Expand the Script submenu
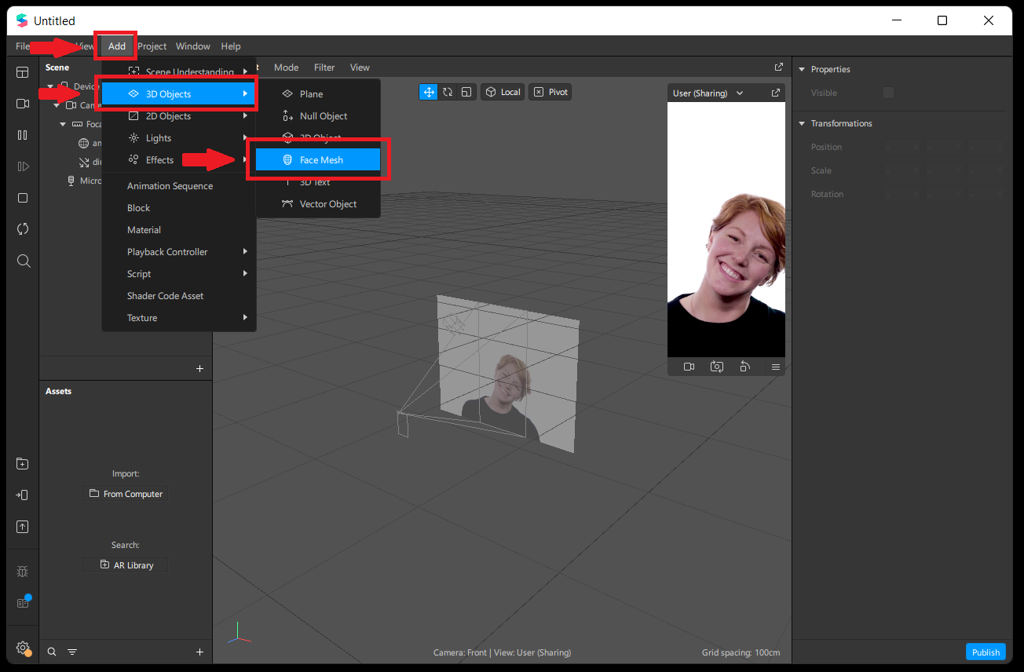The height and width of the screenshot is (672, 1024). click(178, 274)
